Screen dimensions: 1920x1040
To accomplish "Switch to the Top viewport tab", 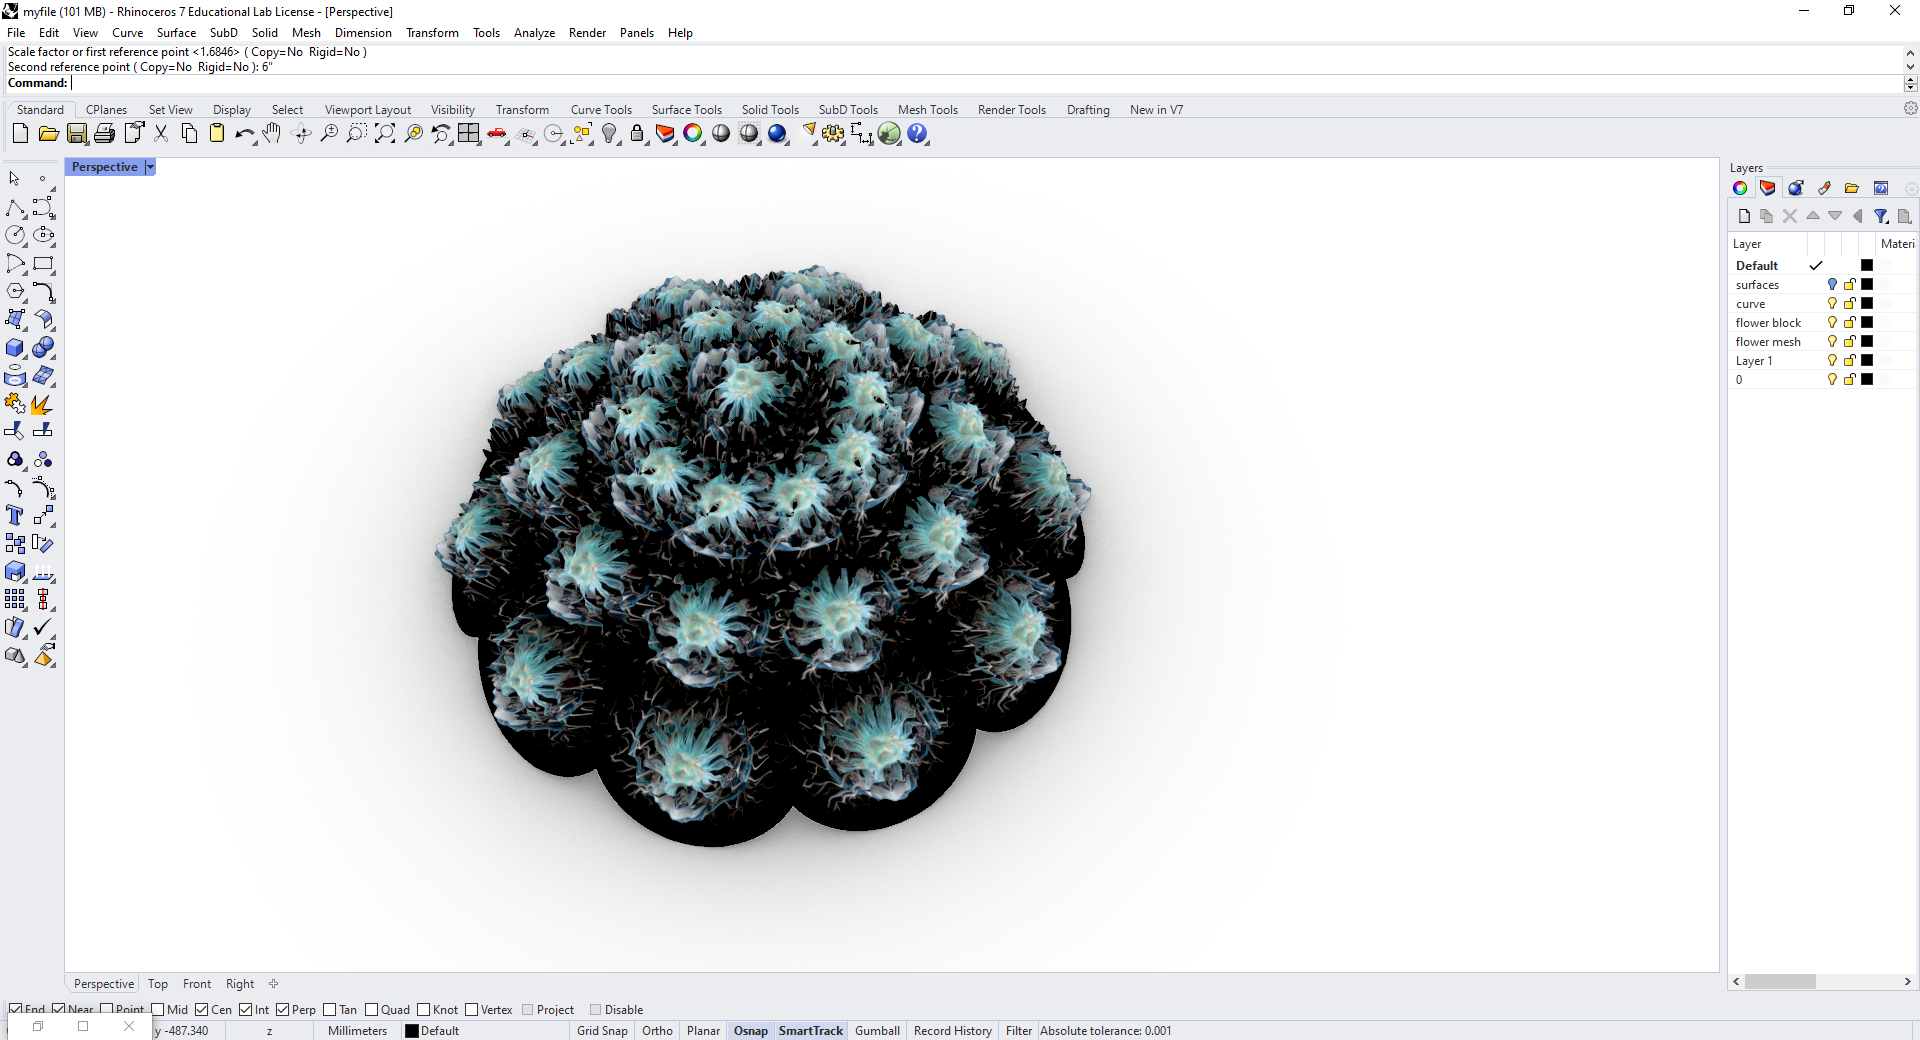I will click(158, 984).
